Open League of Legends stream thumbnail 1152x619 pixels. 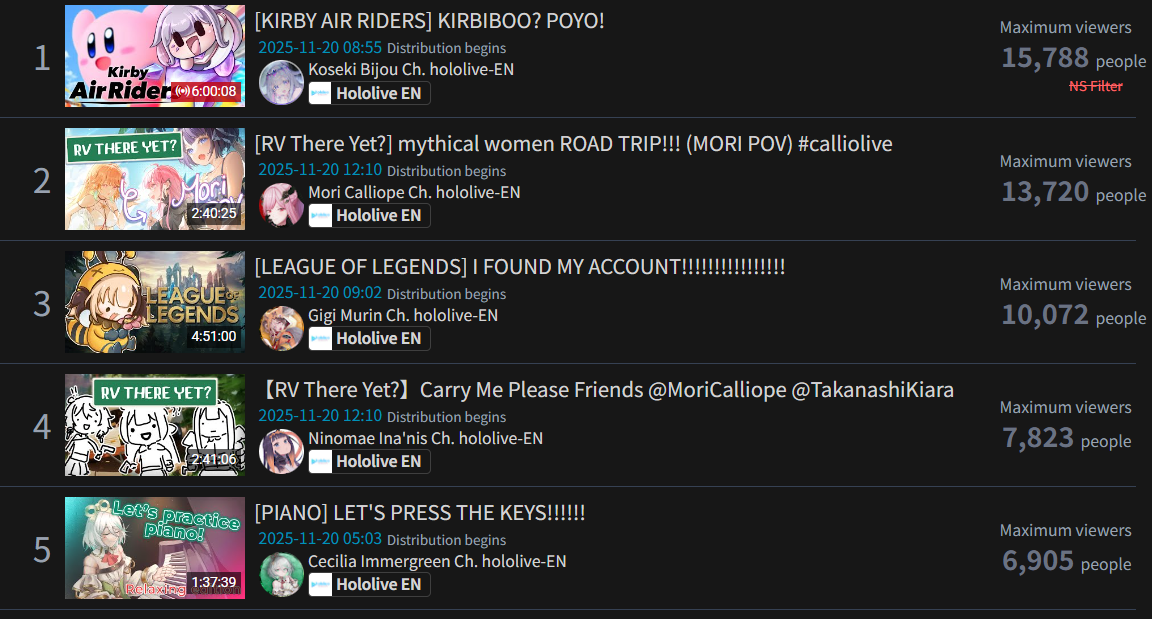click(x=155, y=302)
